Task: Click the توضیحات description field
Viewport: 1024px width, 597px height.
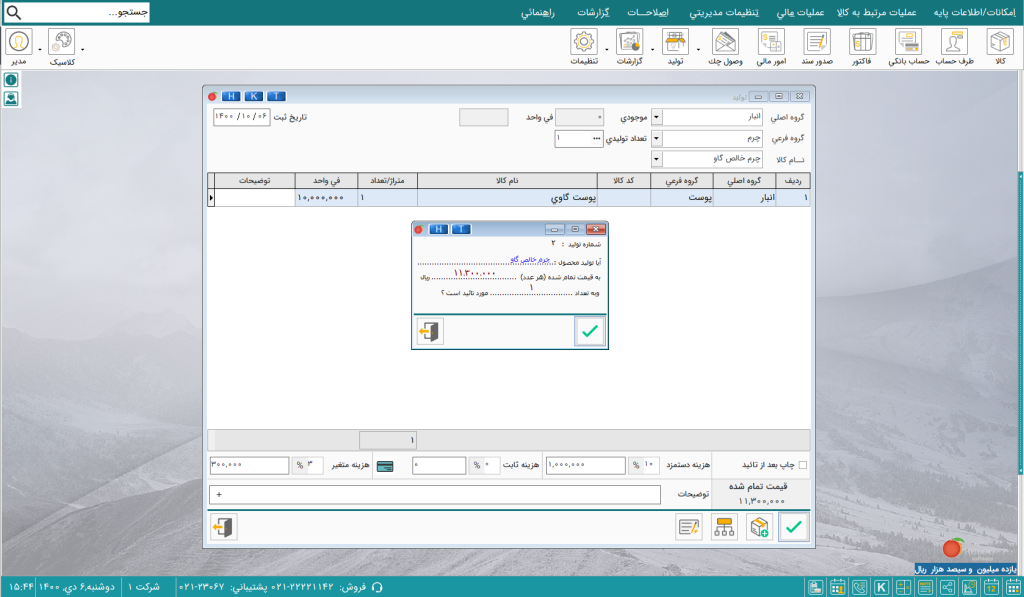Action: [435, 494]
